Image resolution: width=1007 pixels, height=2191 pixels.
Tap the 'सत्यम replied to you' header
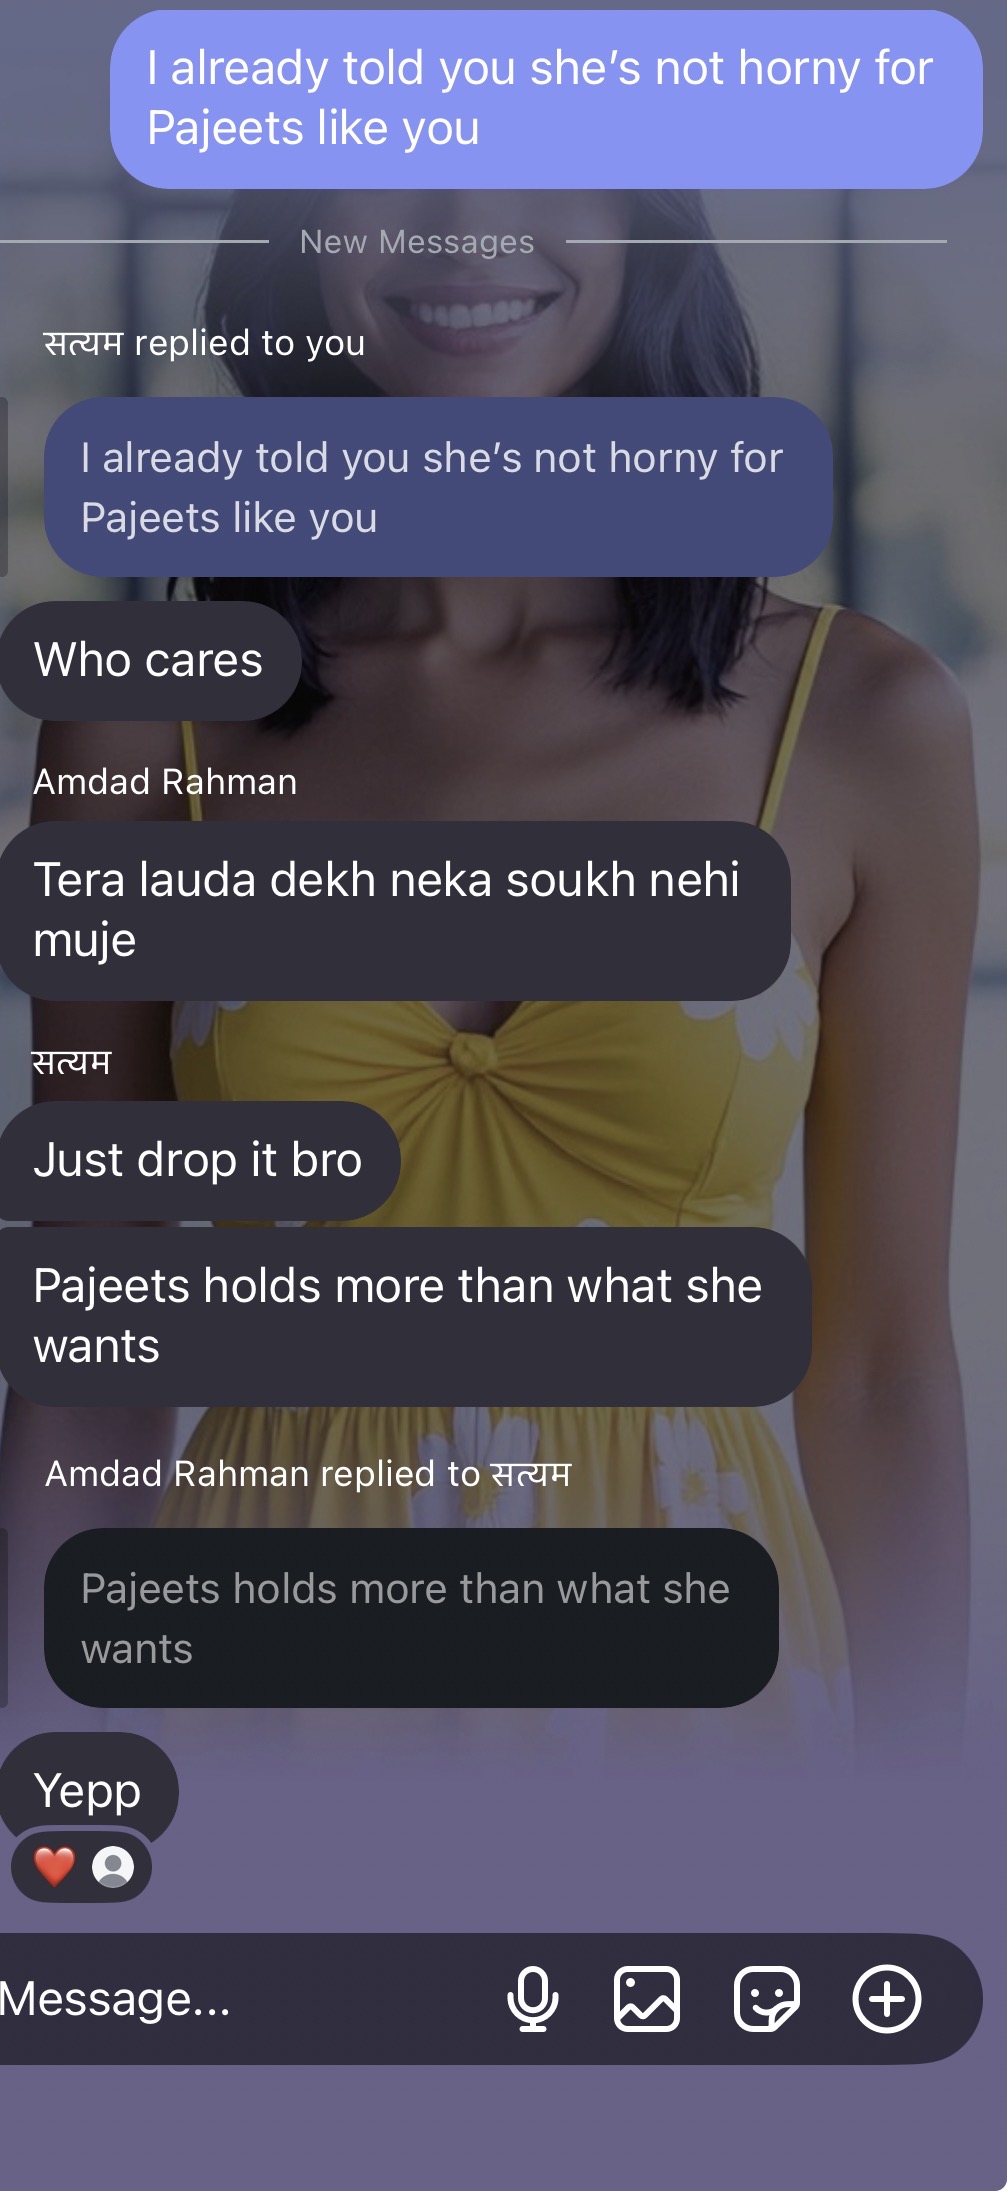[204, 342]
